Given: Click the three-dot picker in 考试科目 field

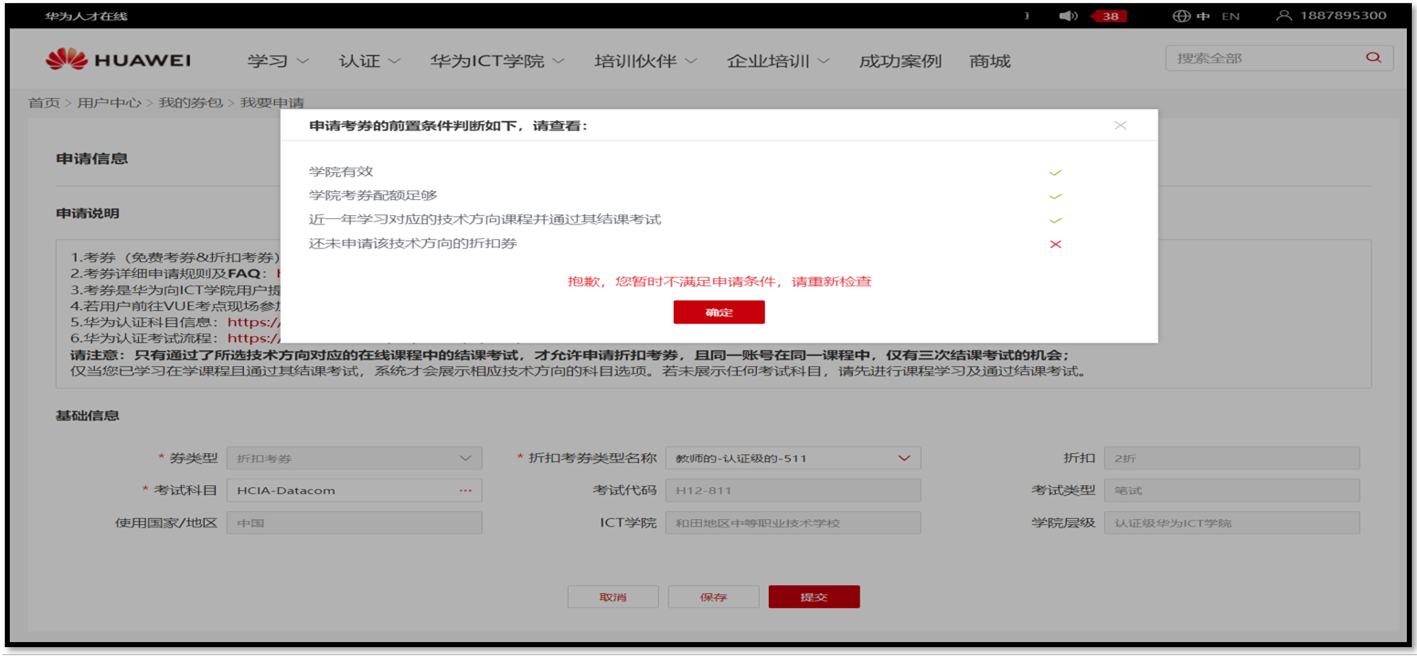Looking at the screenshot, I should (x=465, y=491).
